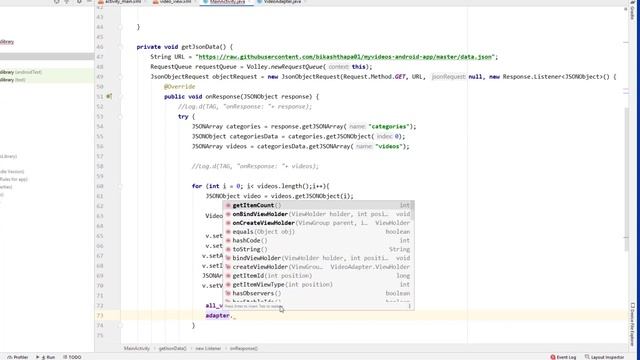640x360 pixels.
Task: Click the fold end marker on line 44
Action: click(x=120, y=27)
